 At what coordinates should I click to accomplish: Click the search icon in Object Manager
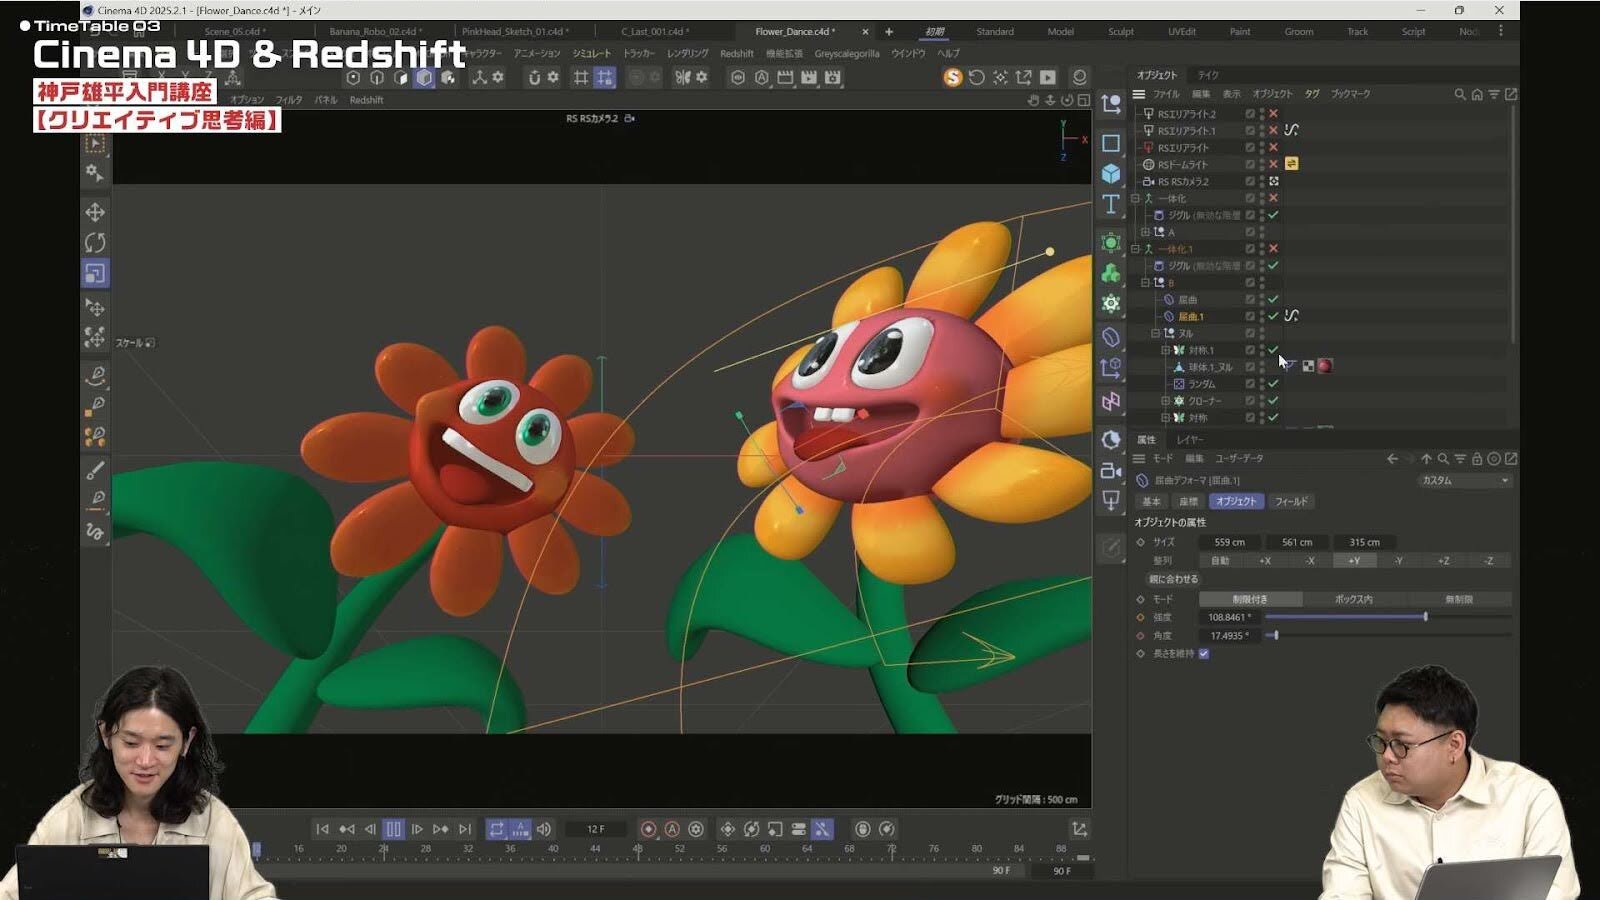[1459, 94]
